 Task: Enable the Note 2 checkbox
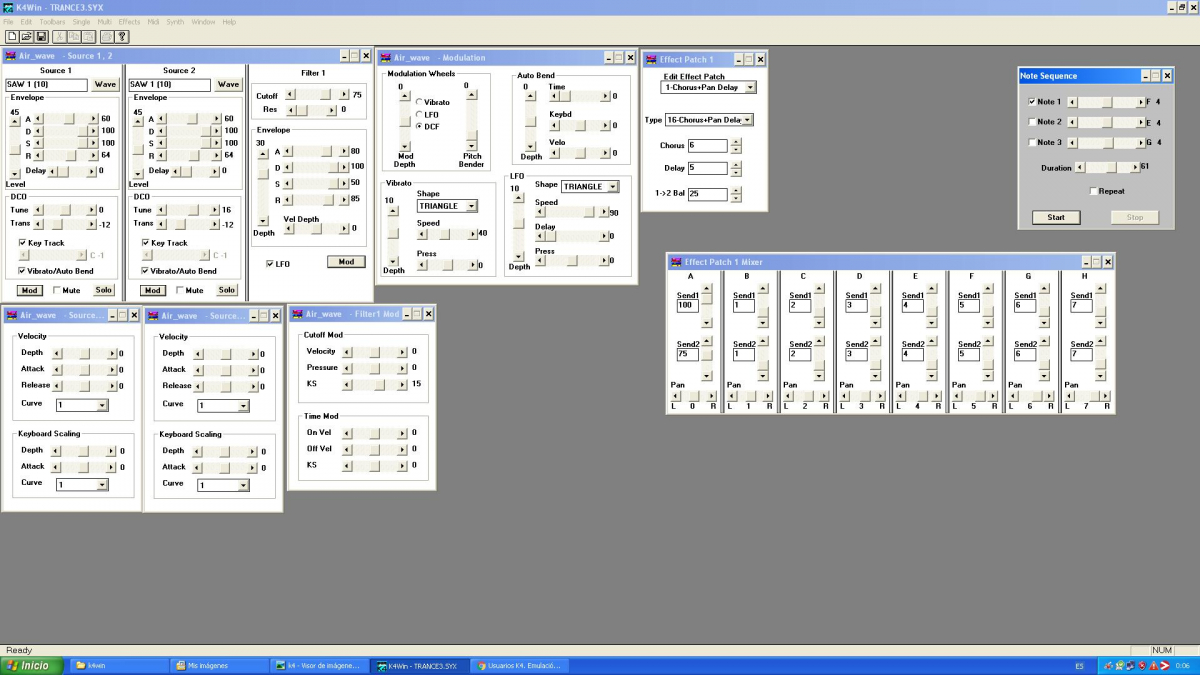tap(1032, 122)
